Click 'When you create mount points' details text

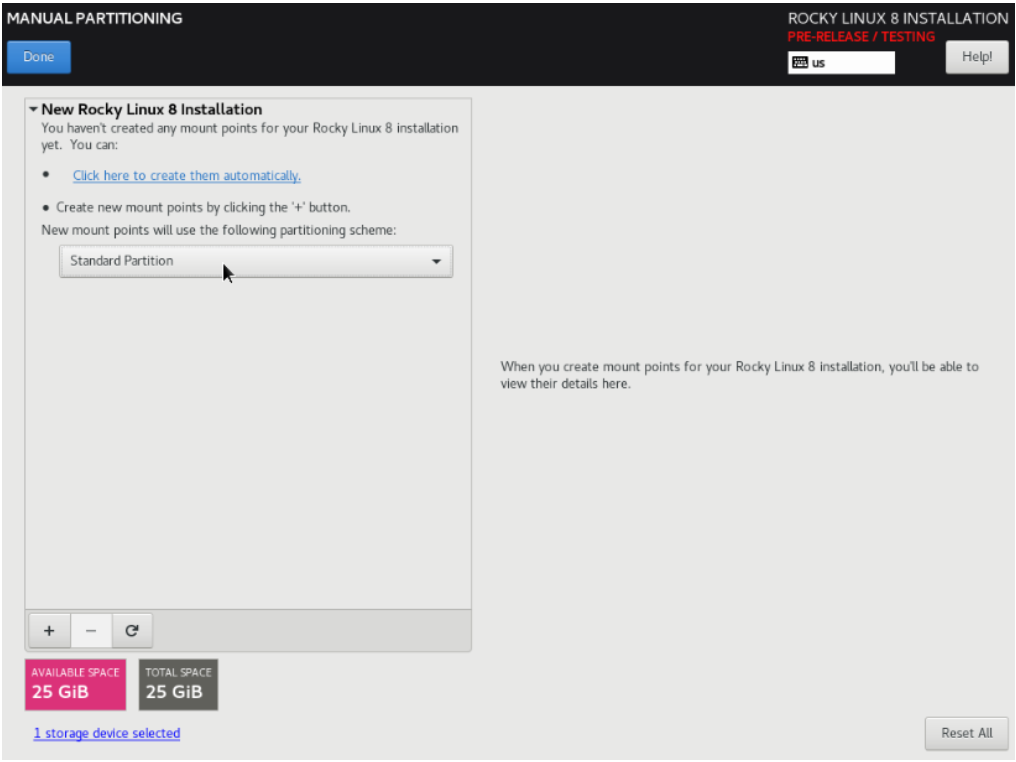(x=739, y=375)
